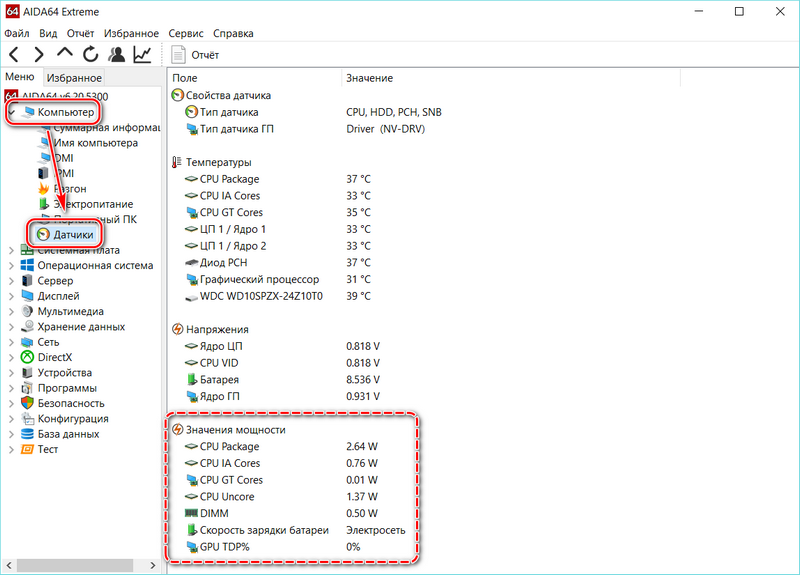Select Имя компьютера in tree
This screenshot has width=800, height=575.
(95, 143)
